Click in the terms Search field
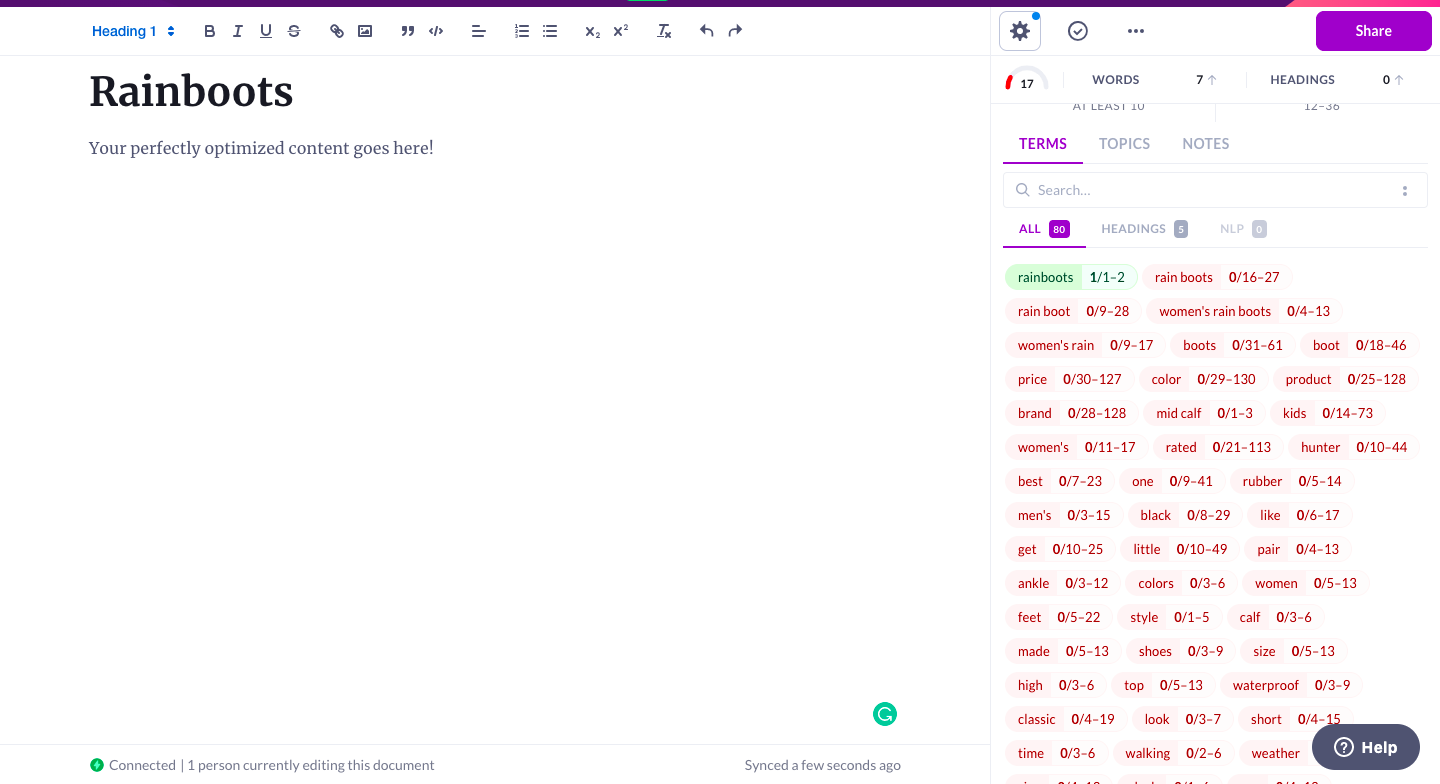 tap(1215, 190)
